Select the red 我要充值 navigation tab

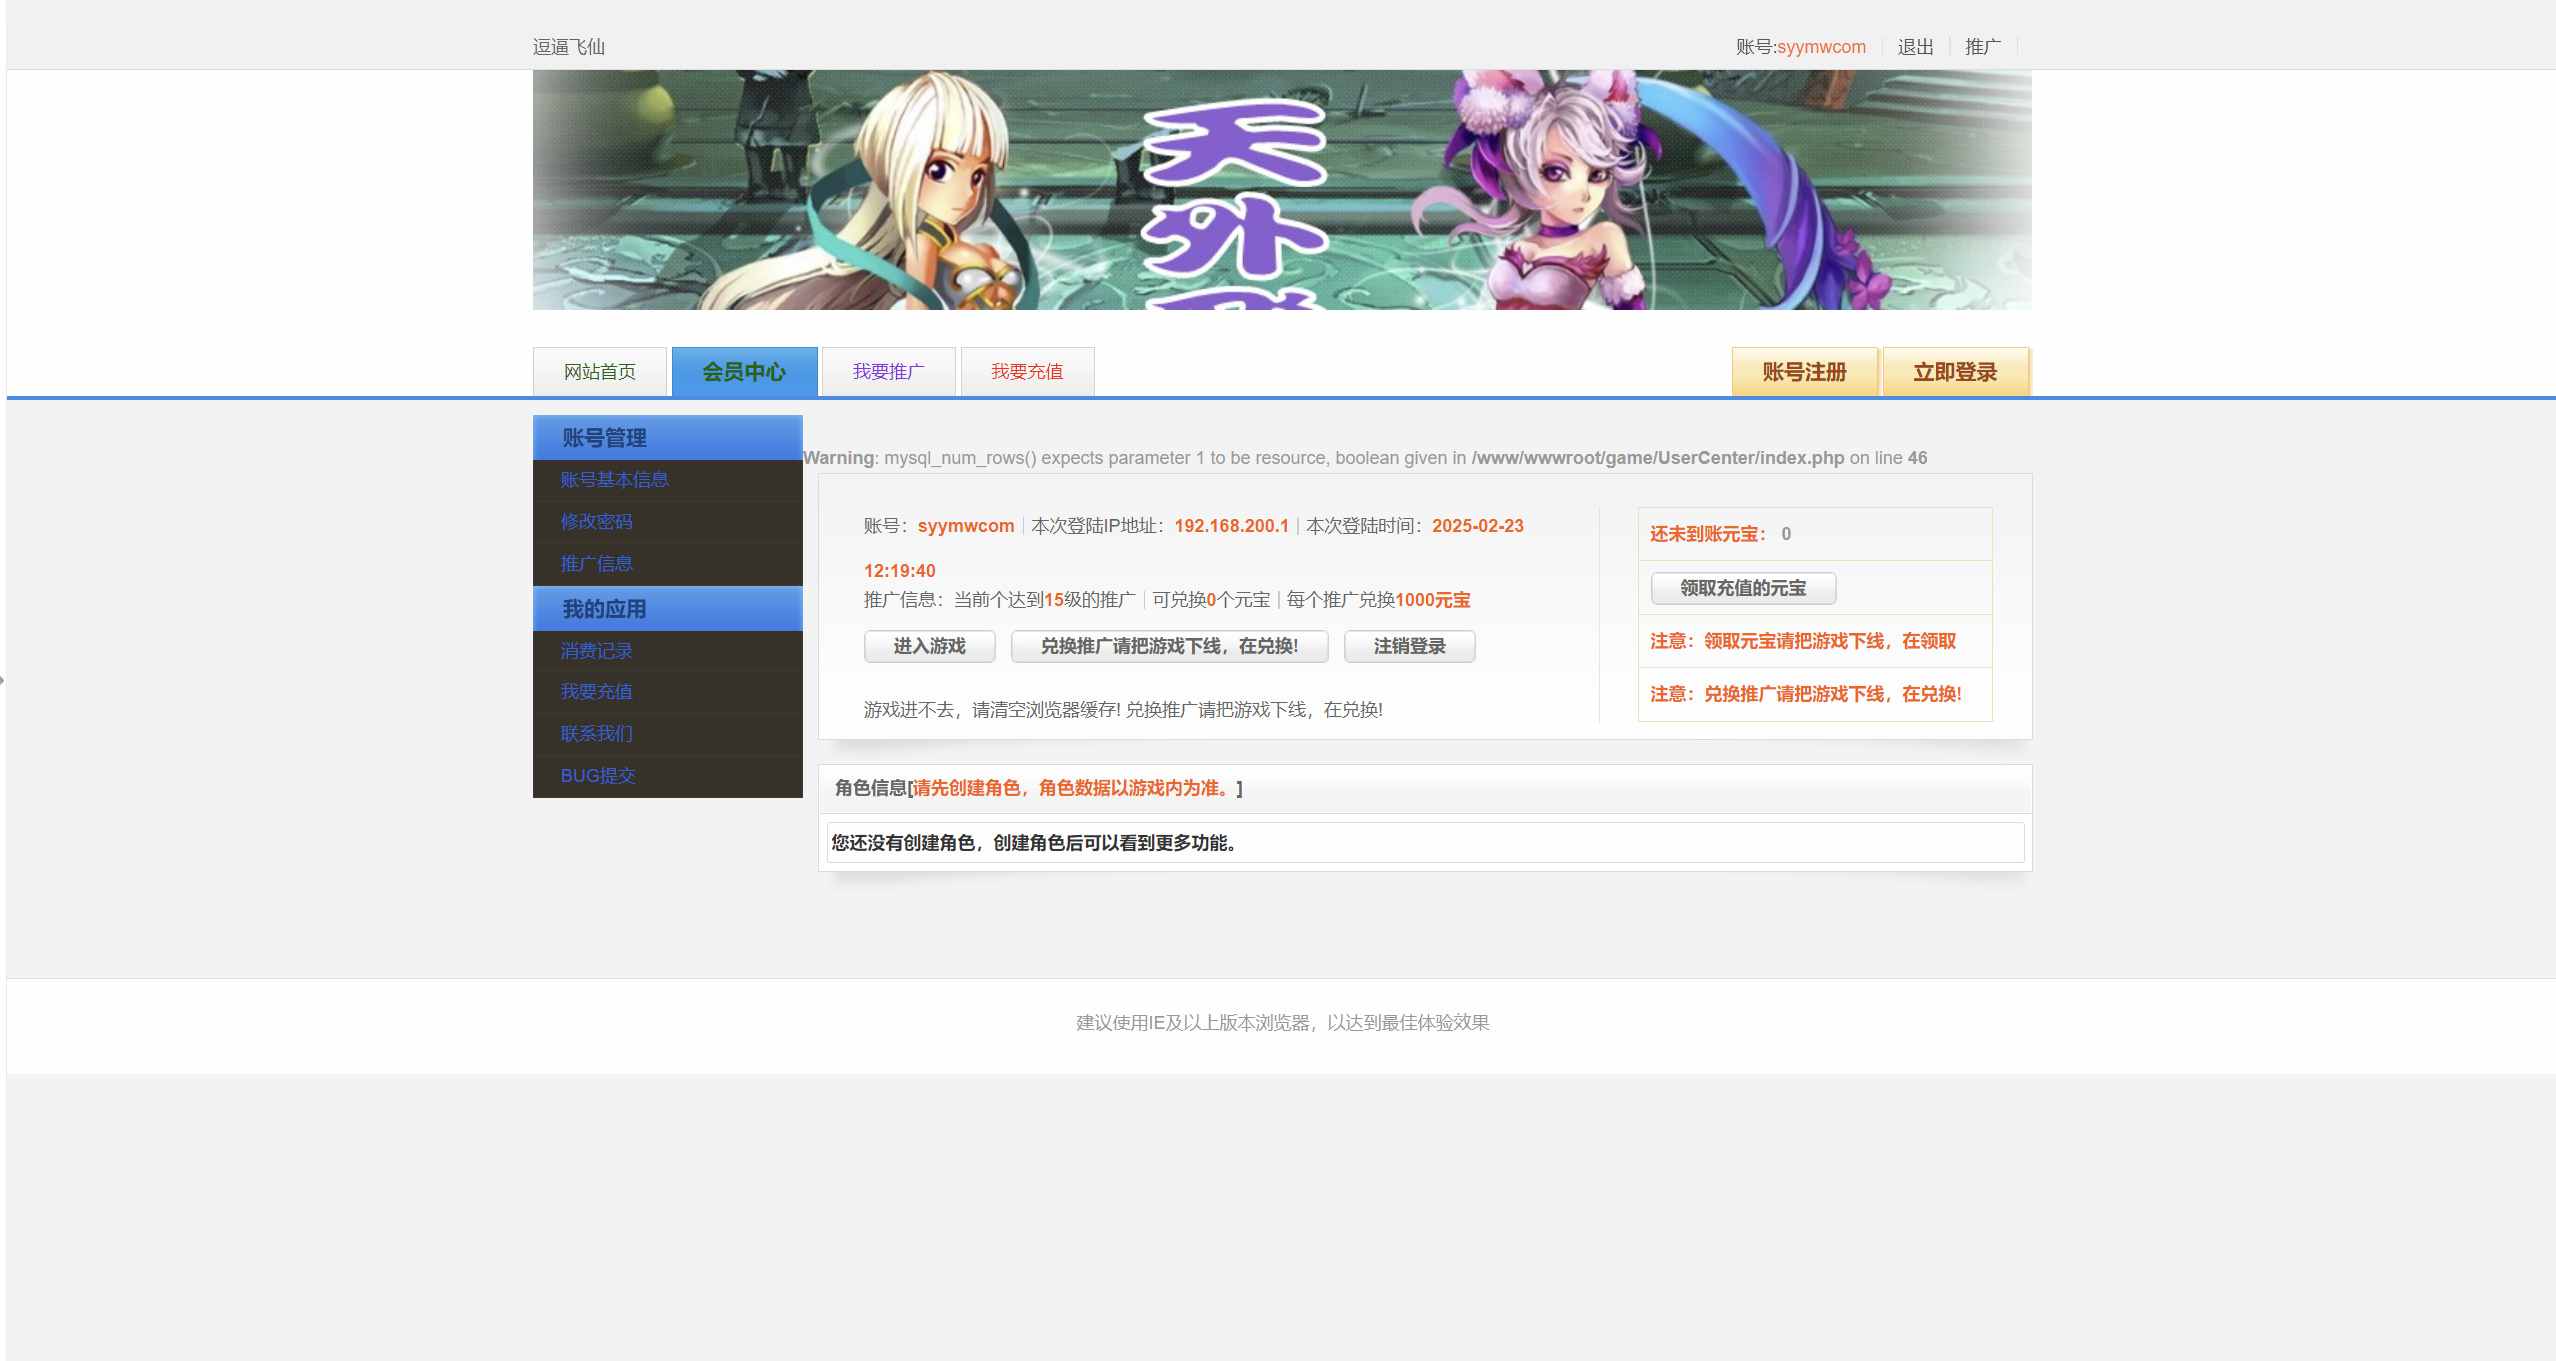(1027, 372)
